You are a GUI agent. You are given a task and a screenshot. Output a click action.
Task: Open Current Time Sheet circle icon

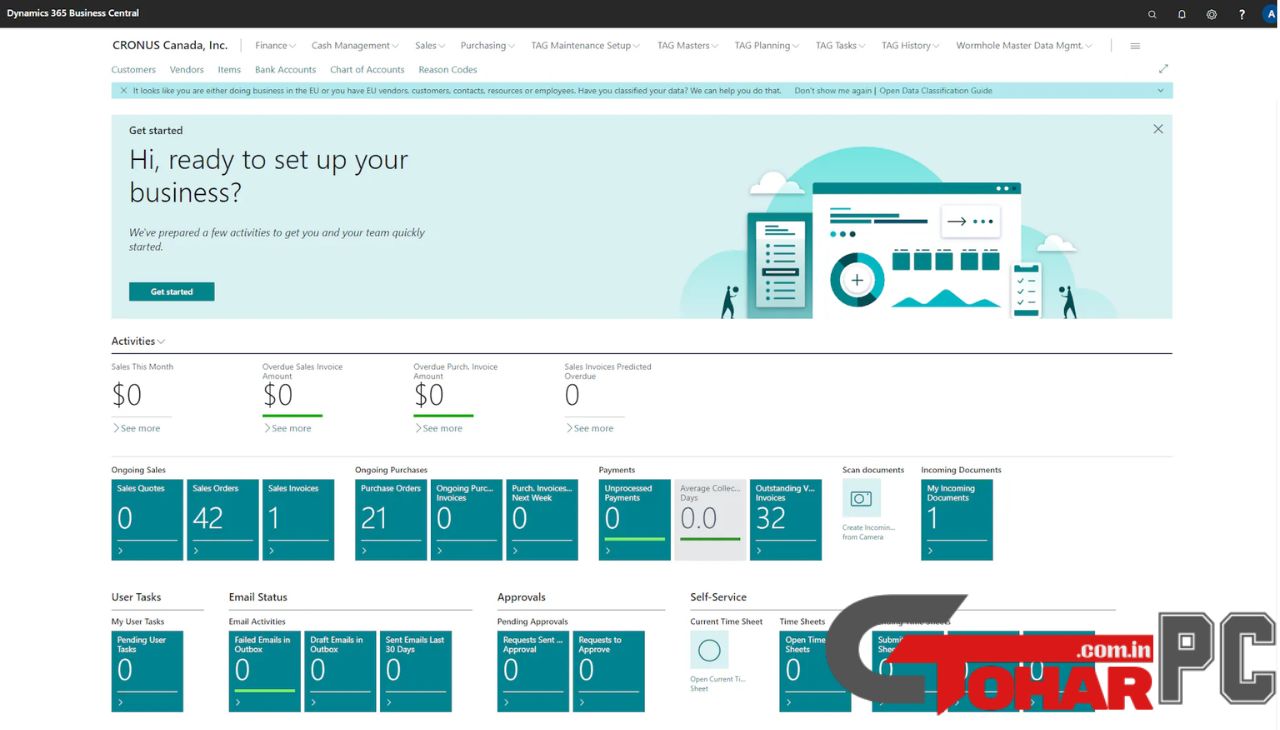[x=709, y=651]
